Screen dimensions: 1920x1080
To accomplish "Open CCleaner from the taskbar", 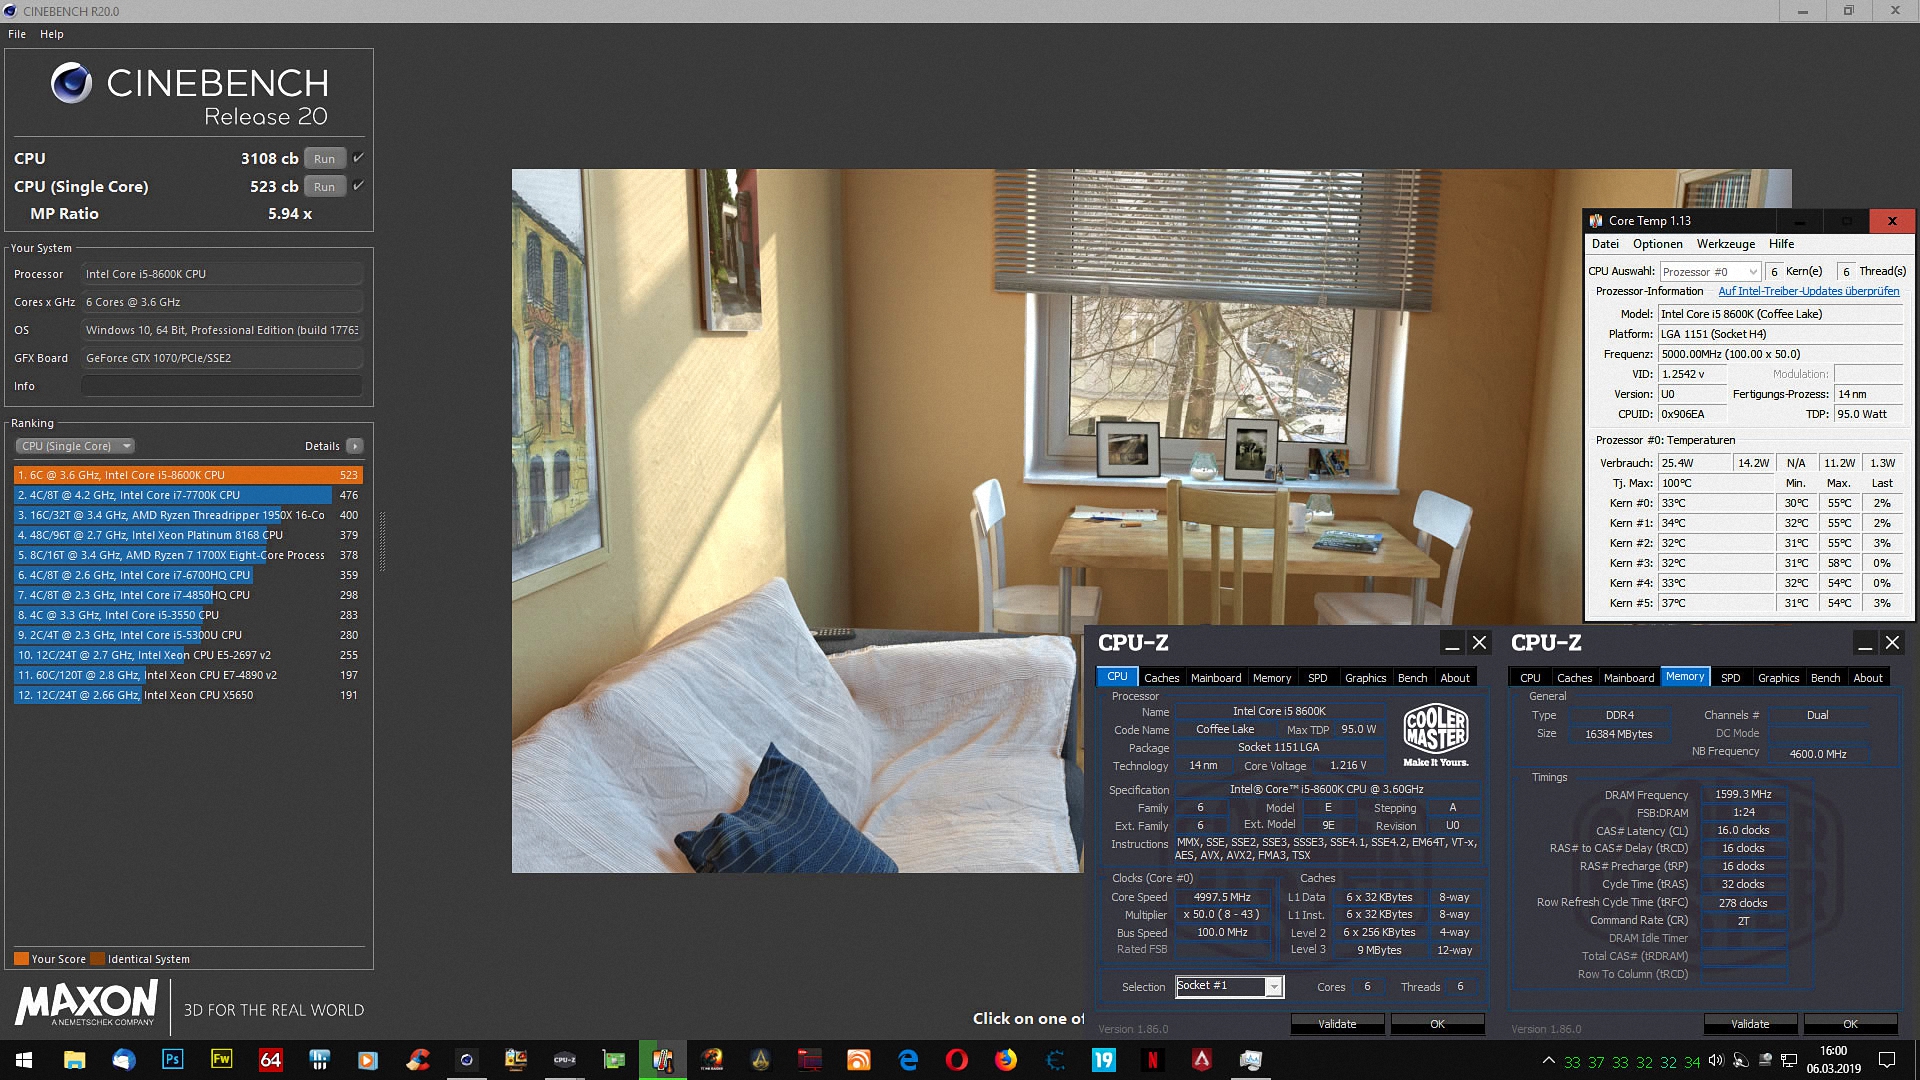I will (x=418, y=1060).
